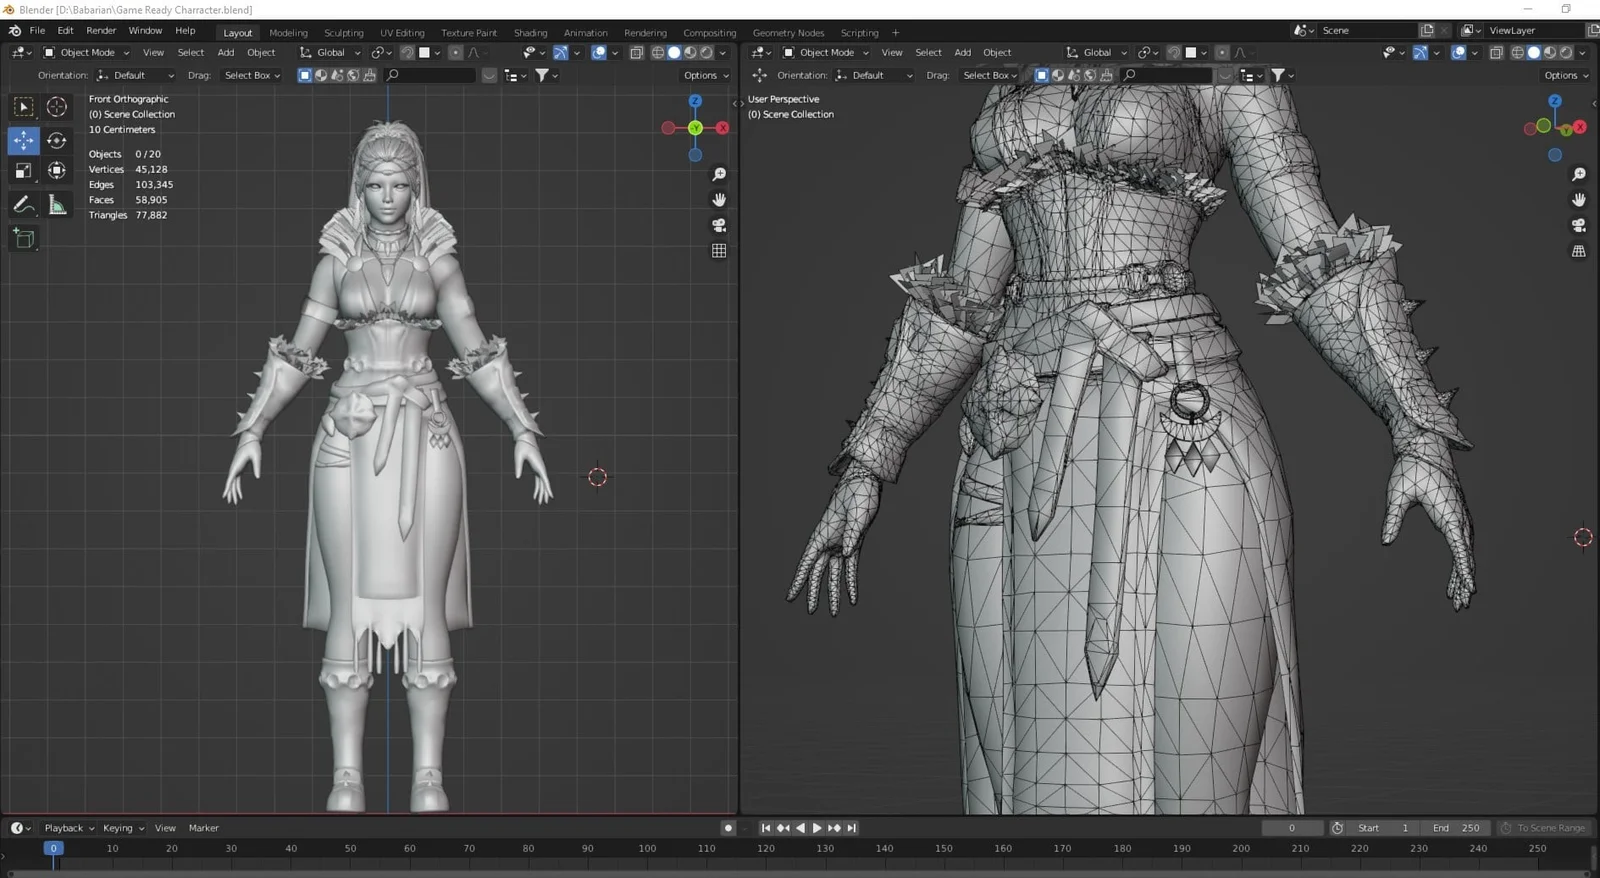Click zoom magnifier in Front Orthographic viewport
Image resolution: width=1600 pixels, height=878 pixels.
[719, 174]
